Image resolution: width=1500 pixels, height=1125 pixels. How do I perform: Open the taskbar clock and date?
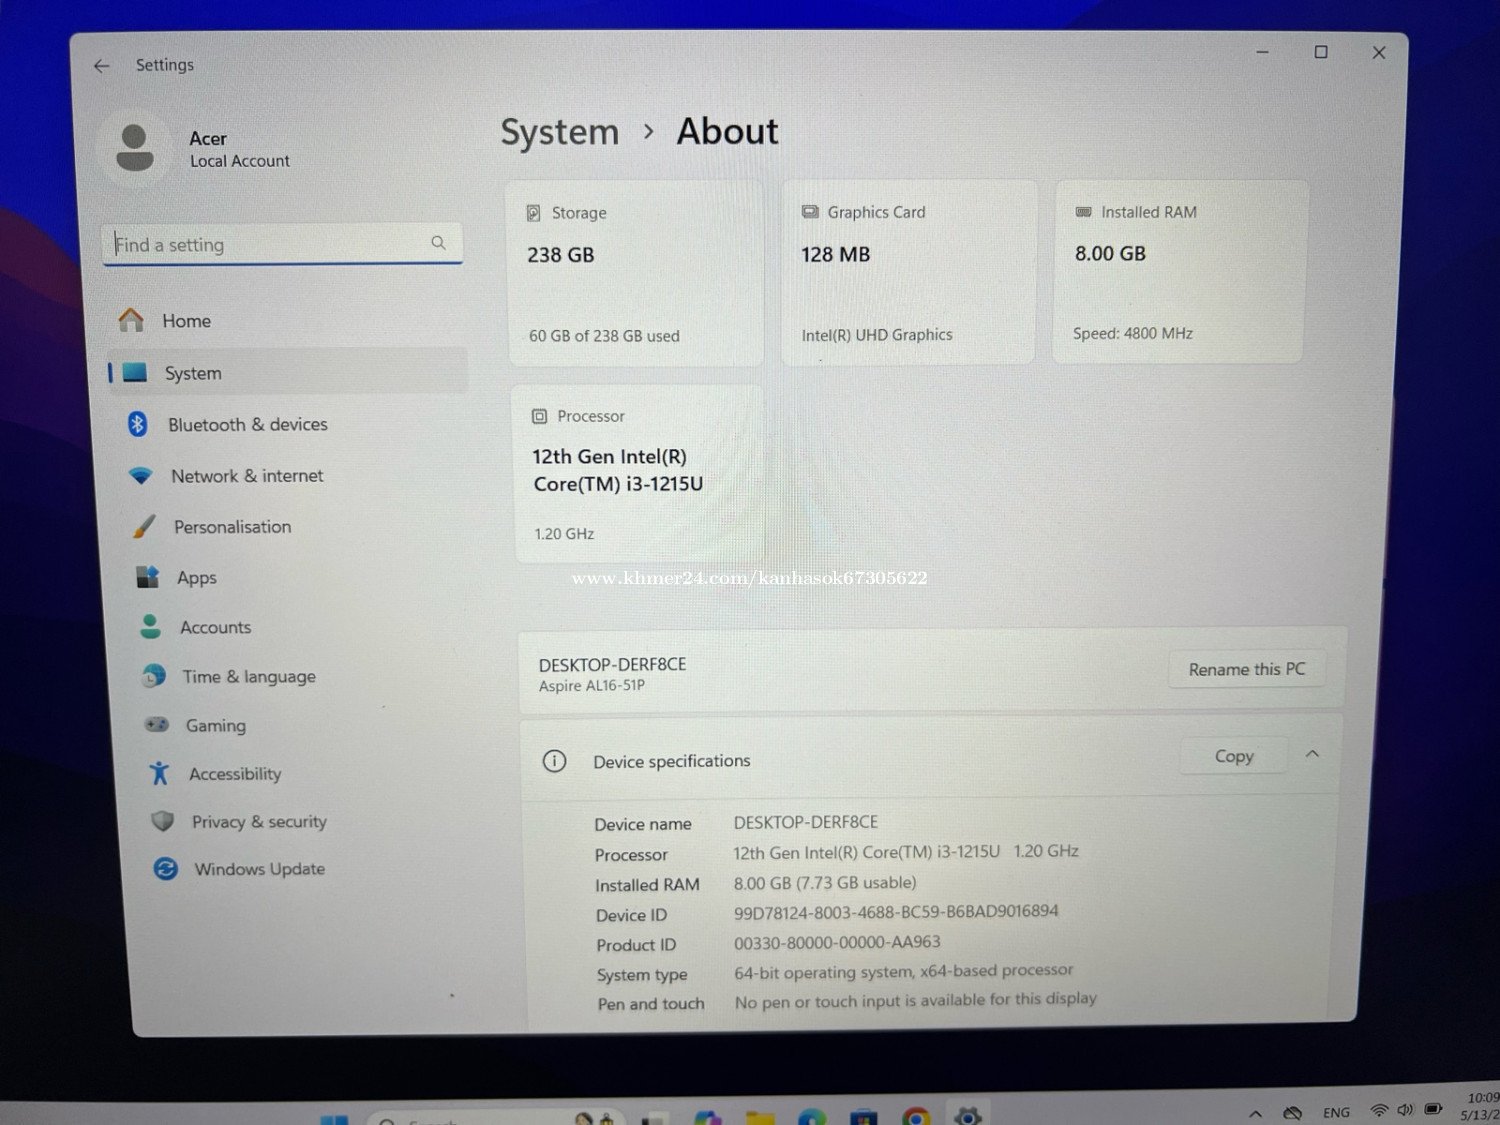point(1481,1106)
